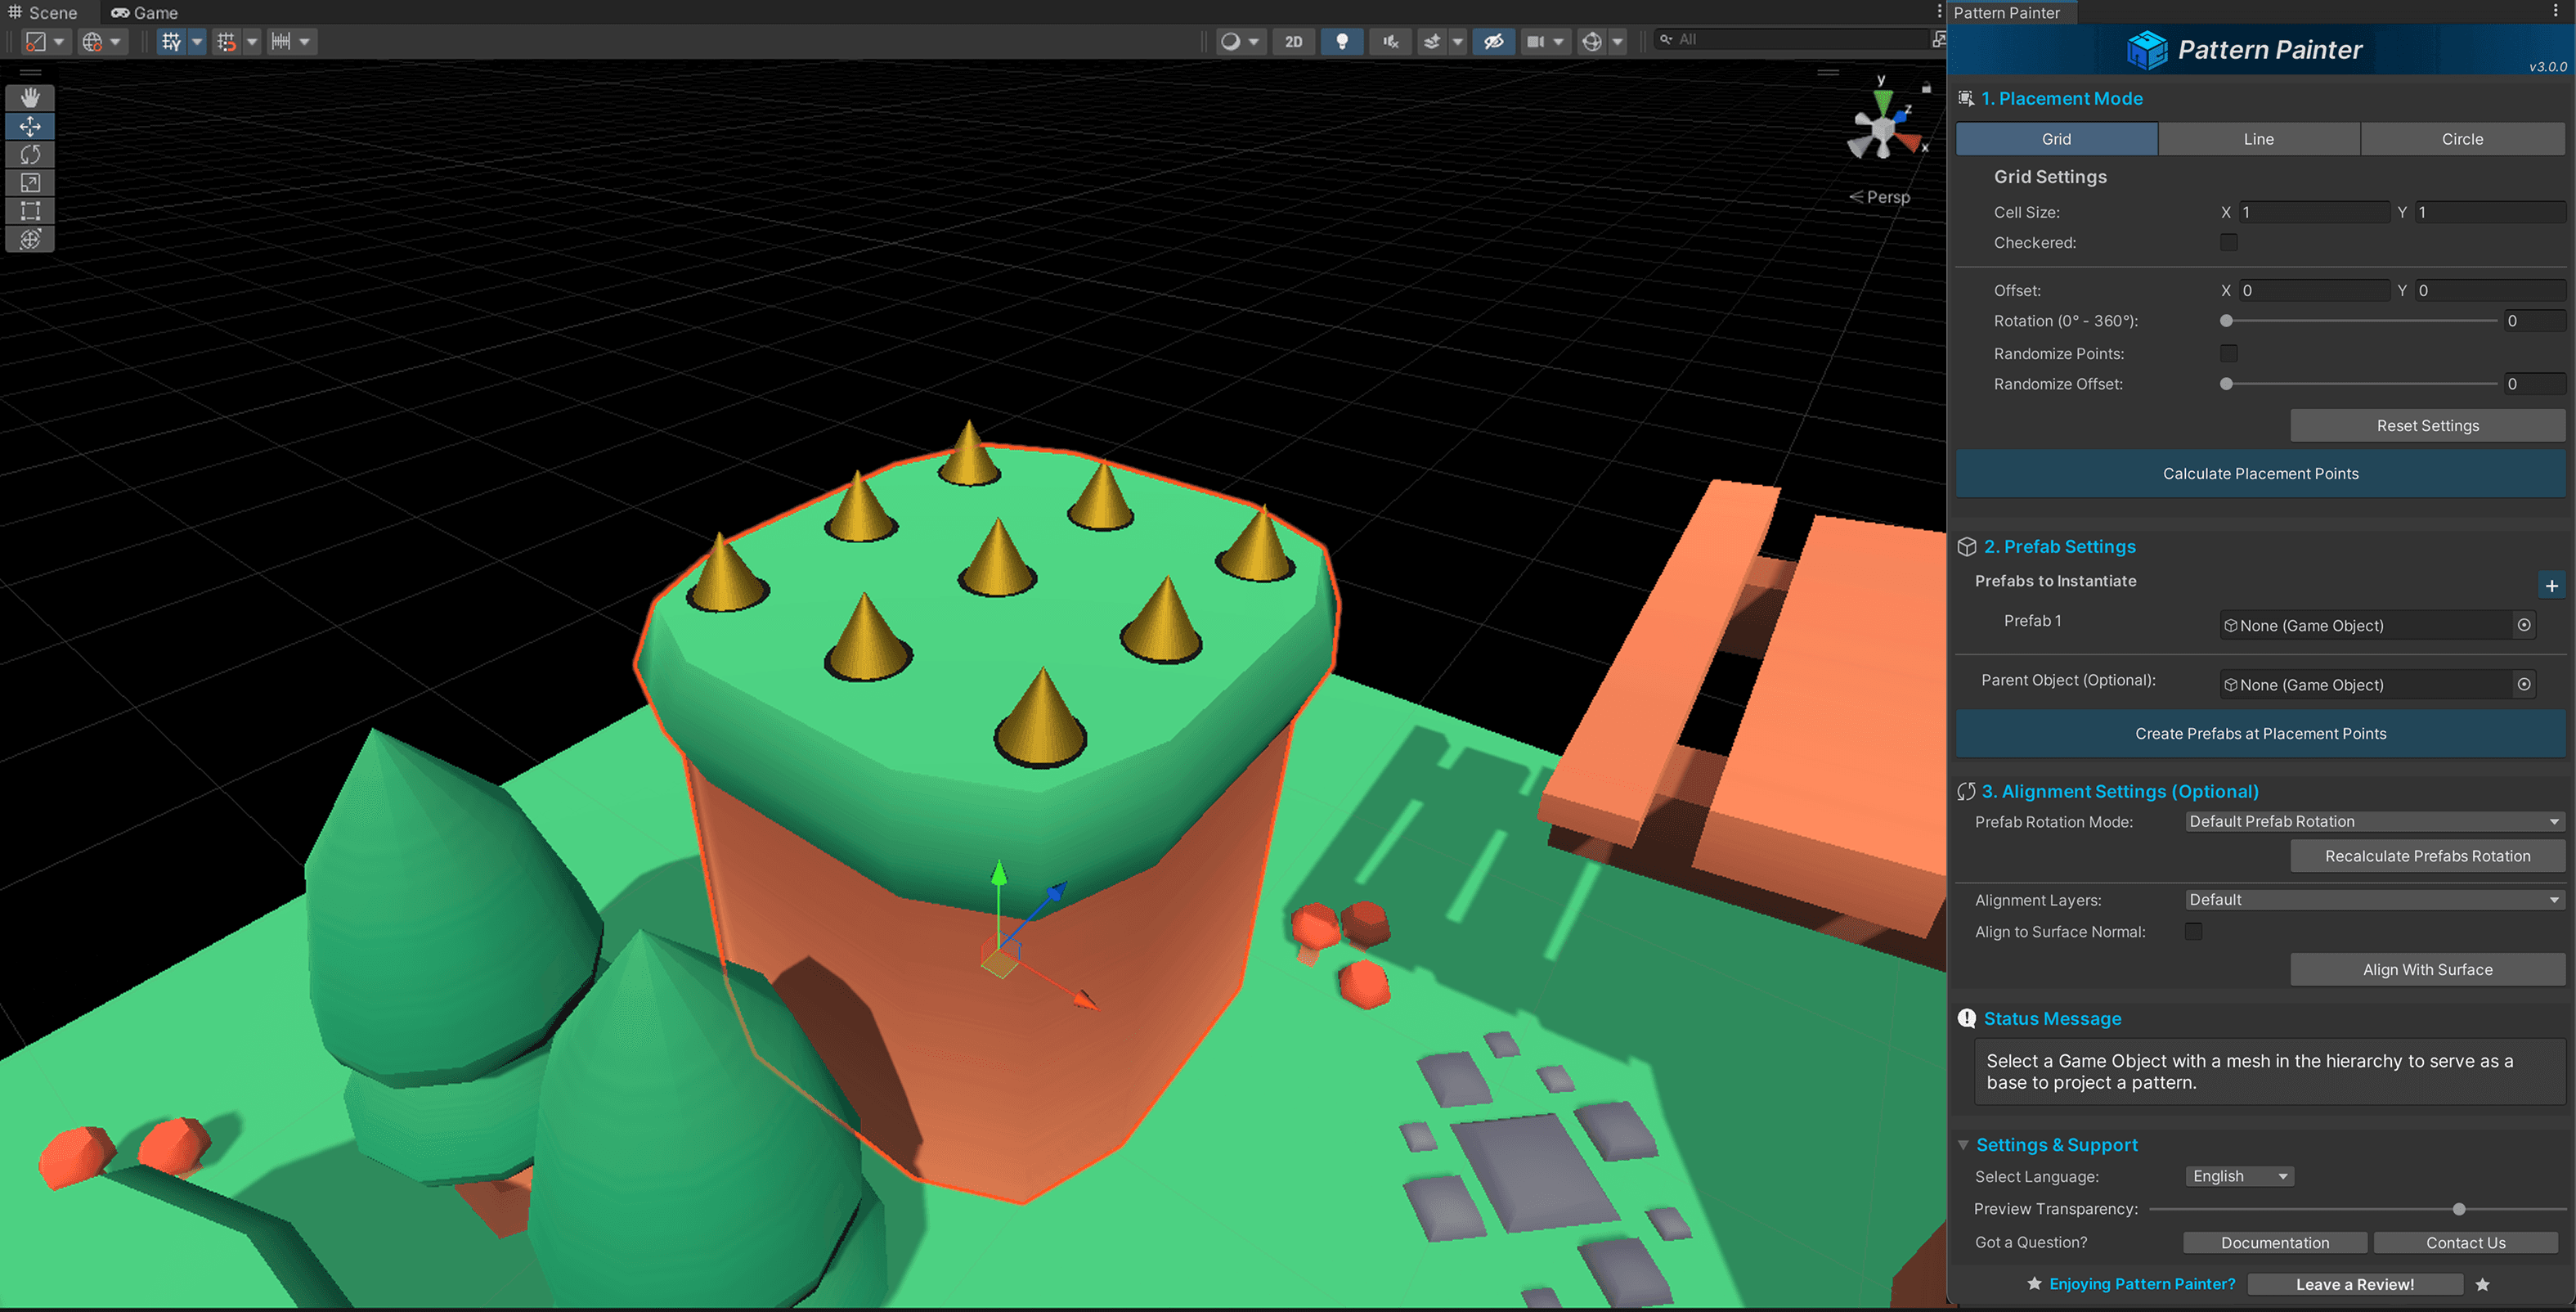The width and height of the screenshot is (2576, 1312).
Task: Open Scene view more options menu
Action: pos(1939,11)
